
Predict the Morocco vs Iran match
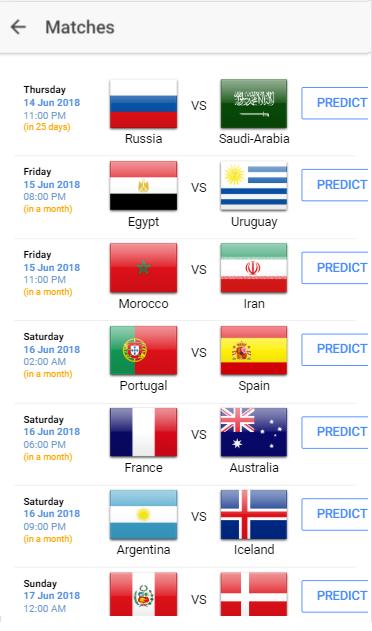[336, 268]
